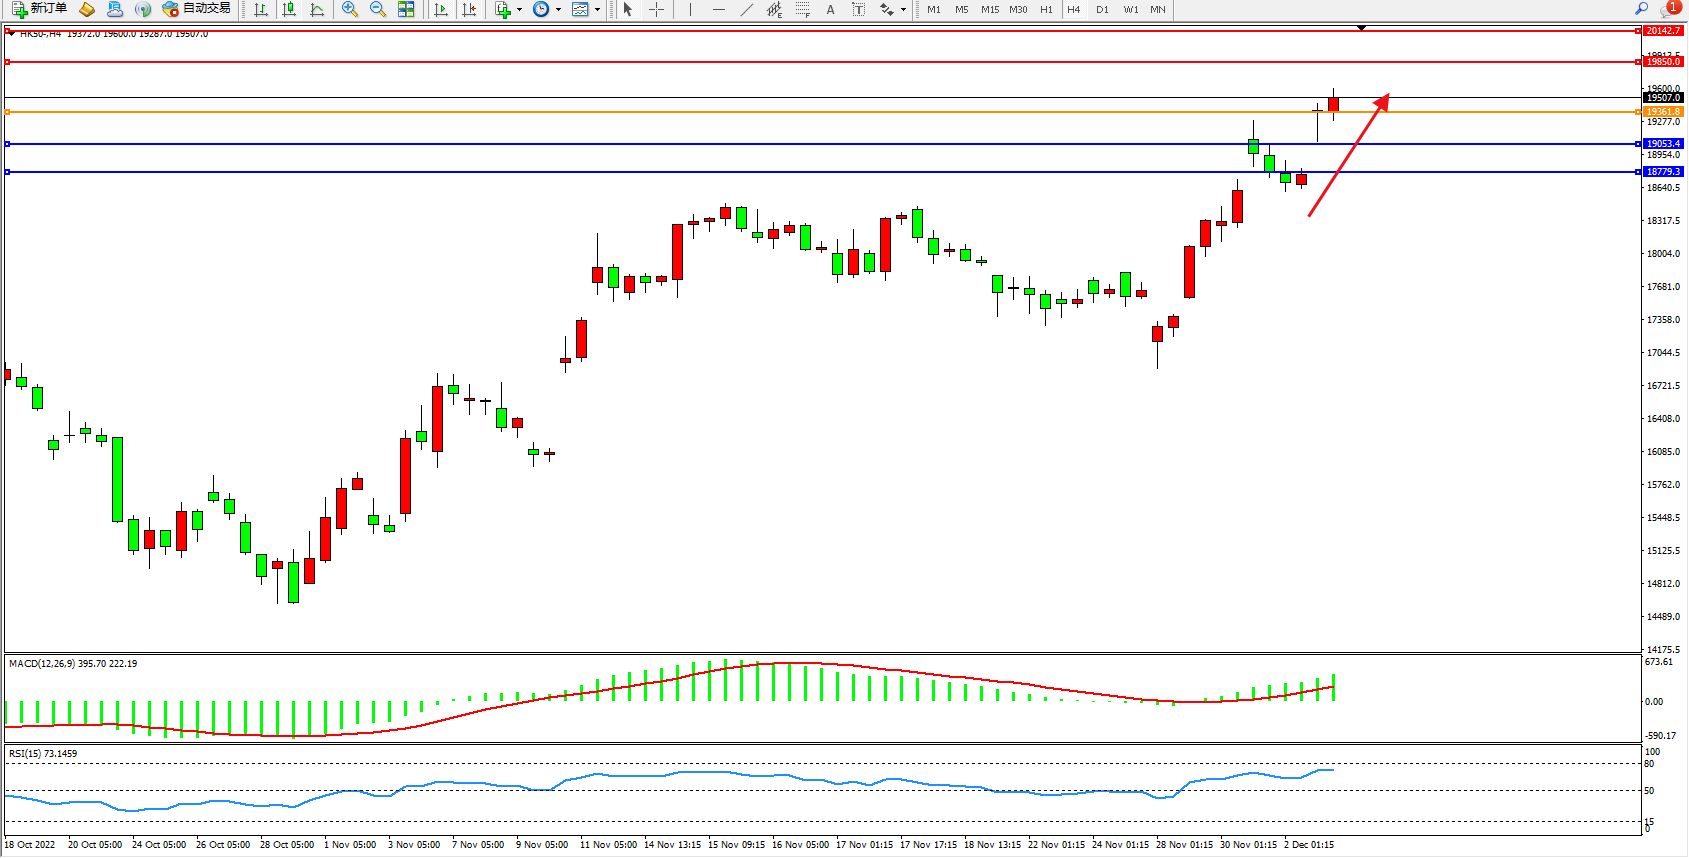This screenshot has width=1689, height=858.
Task: Activate the text label tool
Action: click(x=858, y=9)
